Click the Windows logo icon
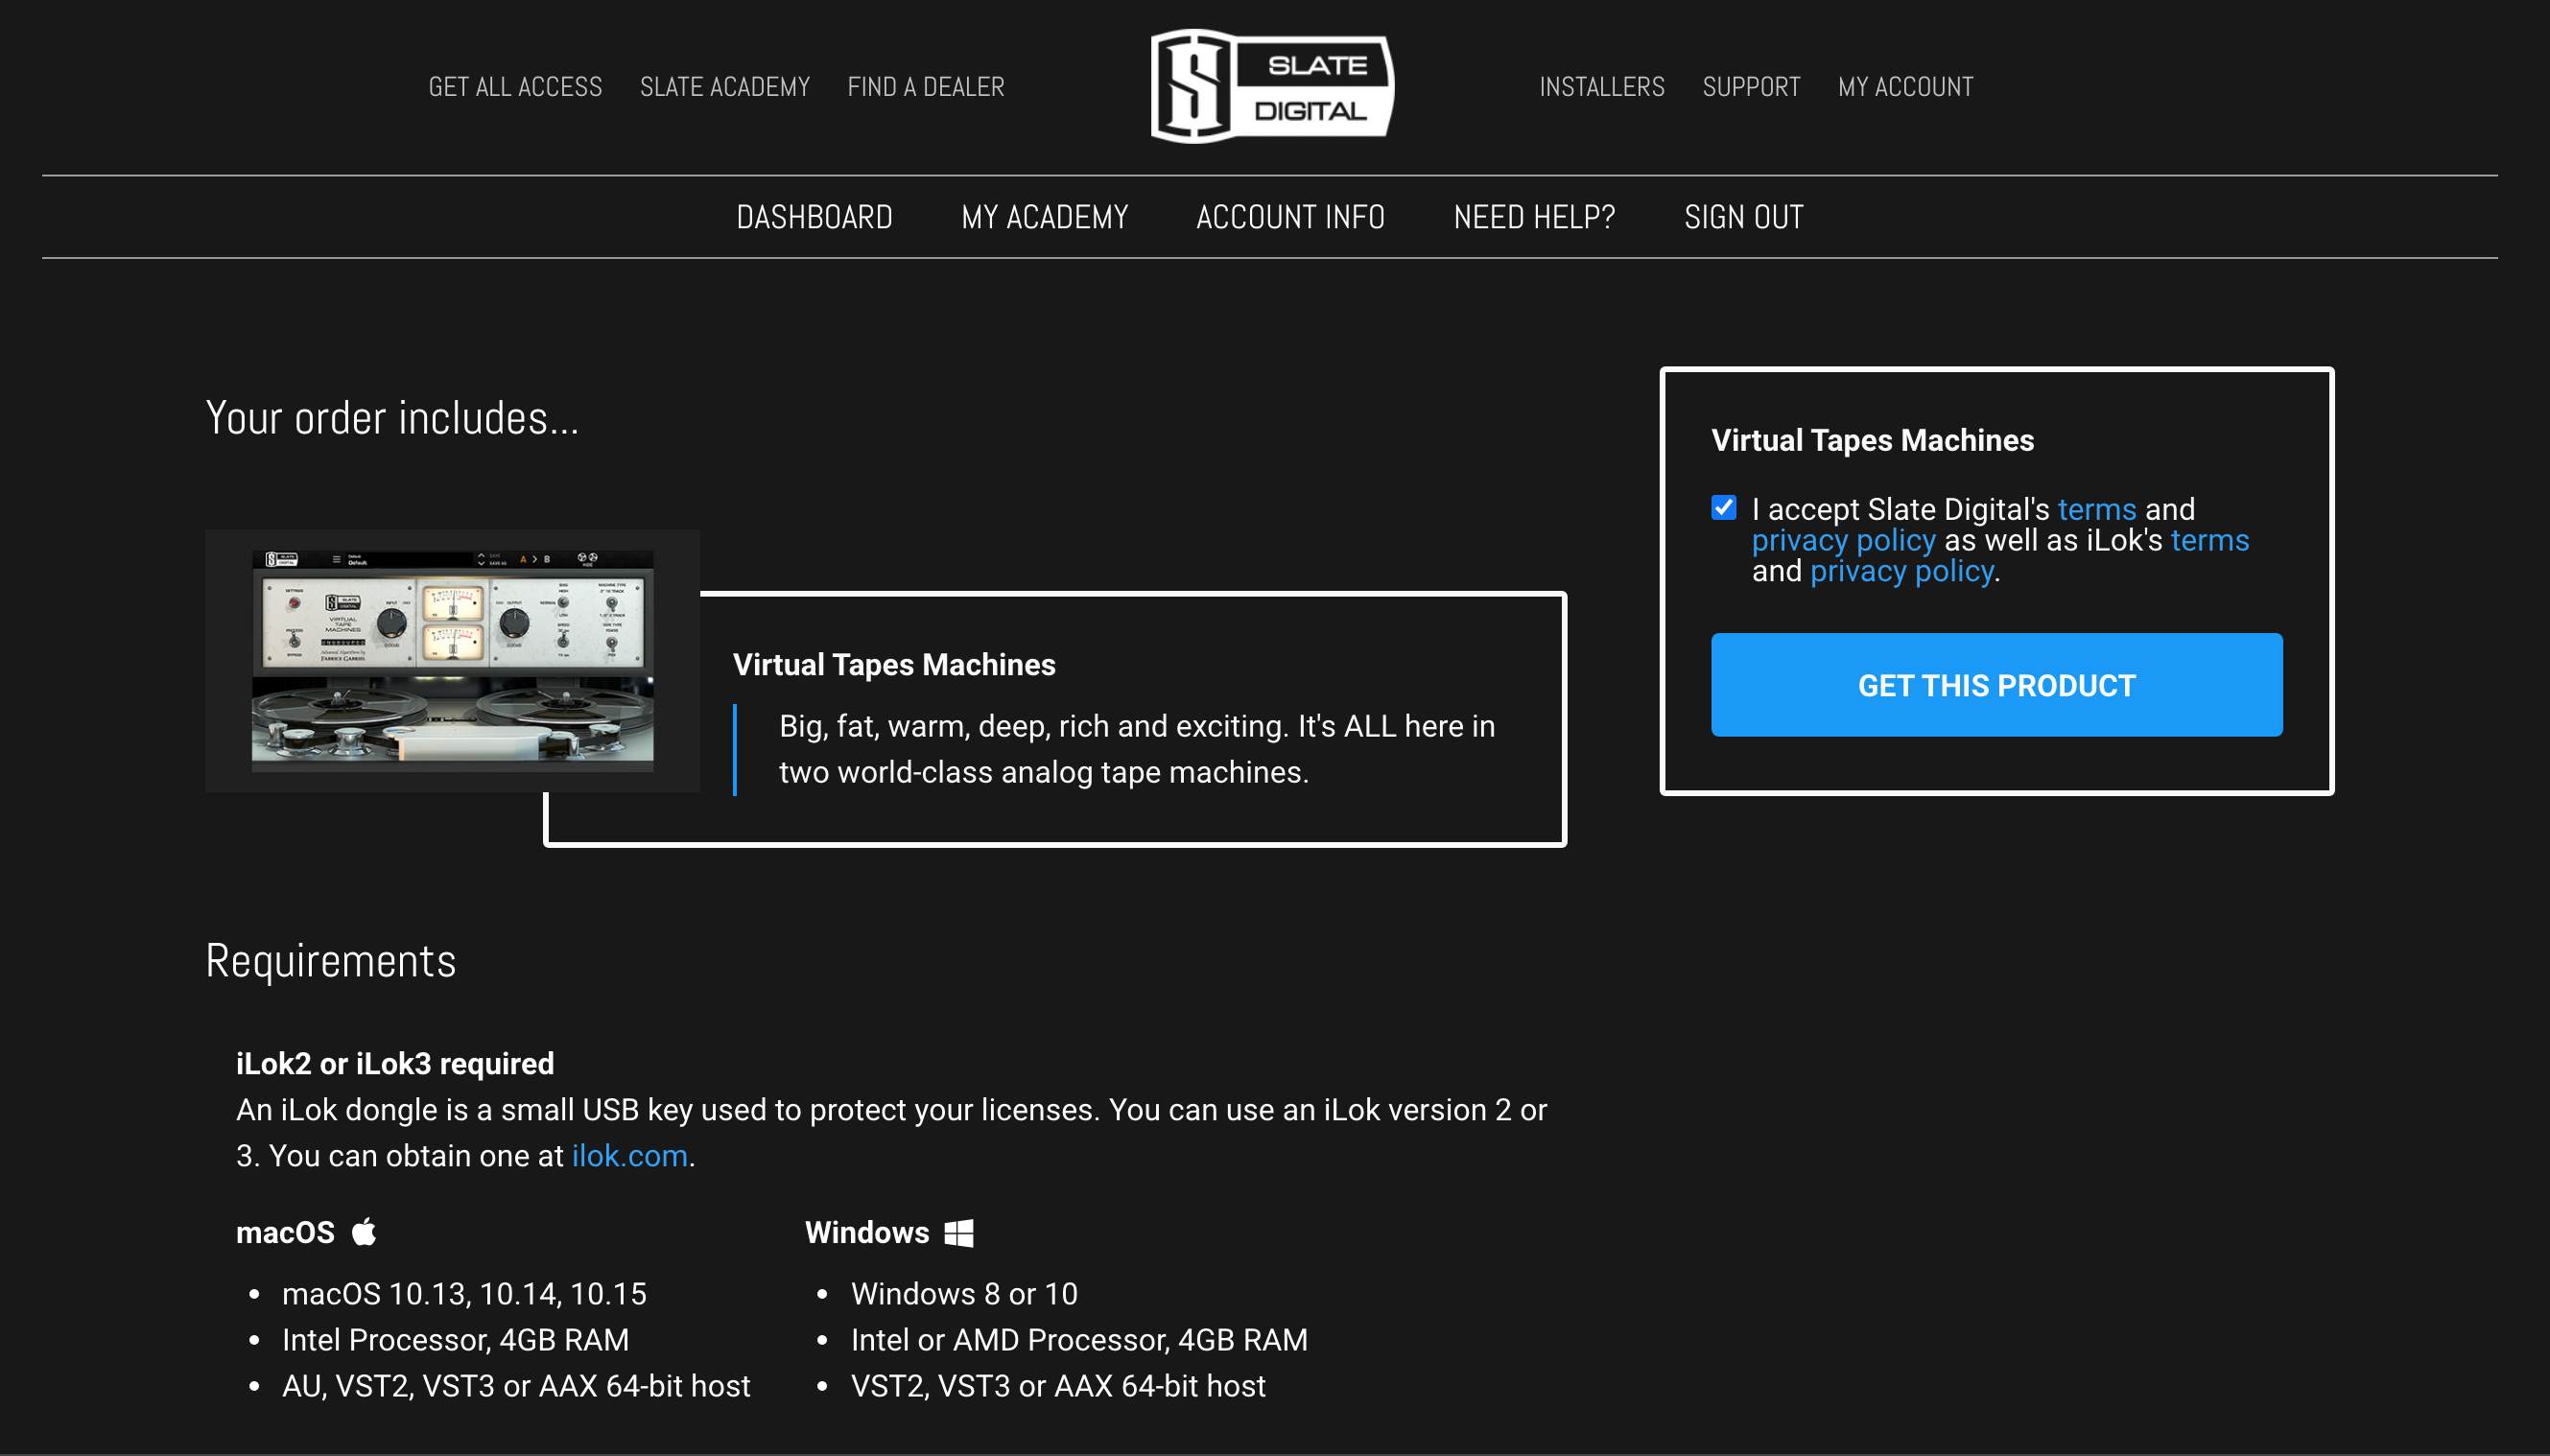The width and height of the screenshot is (2550, 1456). pyautogui.click(x=959, y=1232)
